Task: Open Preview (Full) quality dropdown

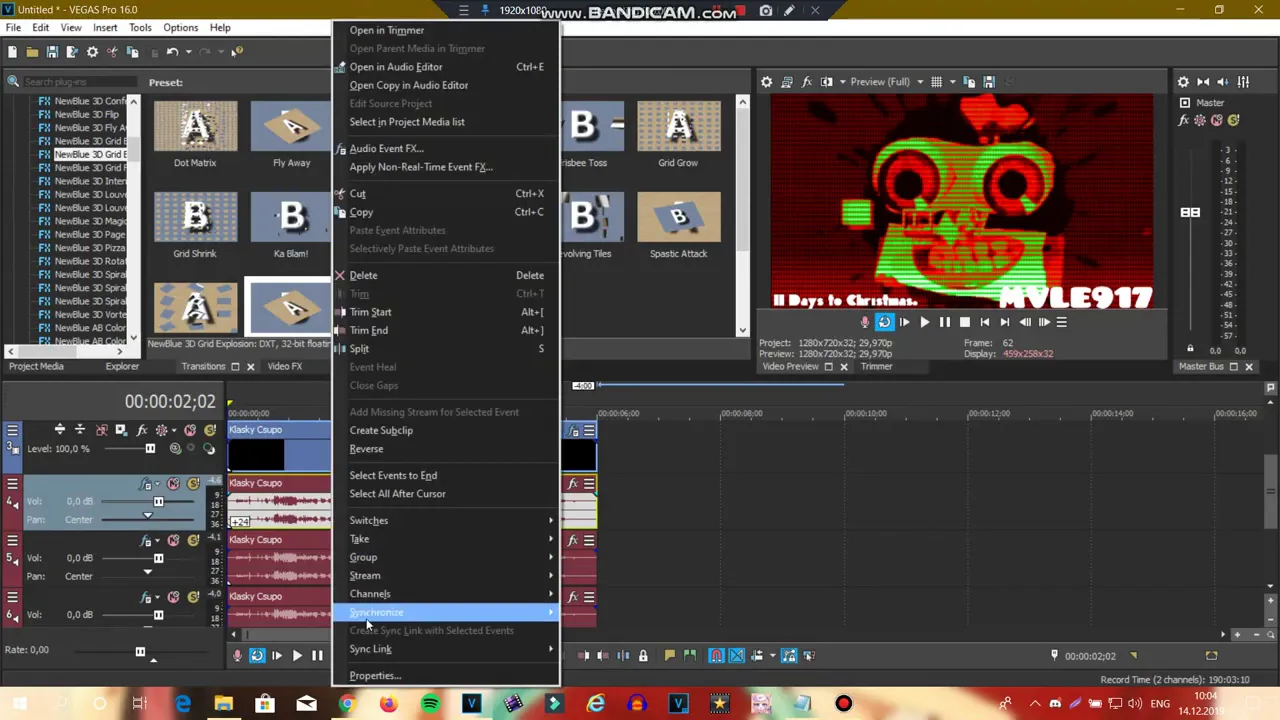Action: pyautogui.click(x=886, y=82)
